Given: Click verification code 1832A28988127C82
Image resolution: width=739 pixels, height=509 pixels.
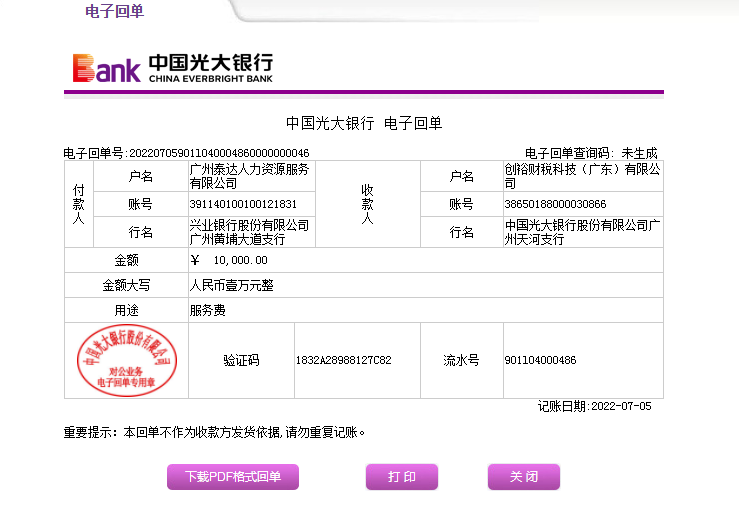Looking at the screenshot, I should click(x=344, y=360).
